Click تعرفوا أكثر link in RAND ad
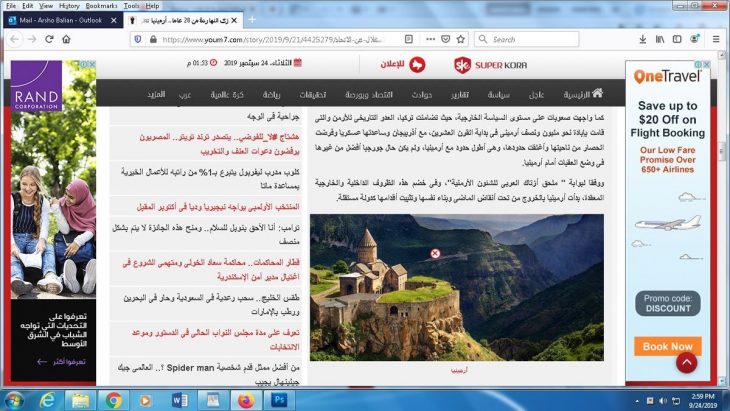This screenshot has height=411, width=730. 62,361
